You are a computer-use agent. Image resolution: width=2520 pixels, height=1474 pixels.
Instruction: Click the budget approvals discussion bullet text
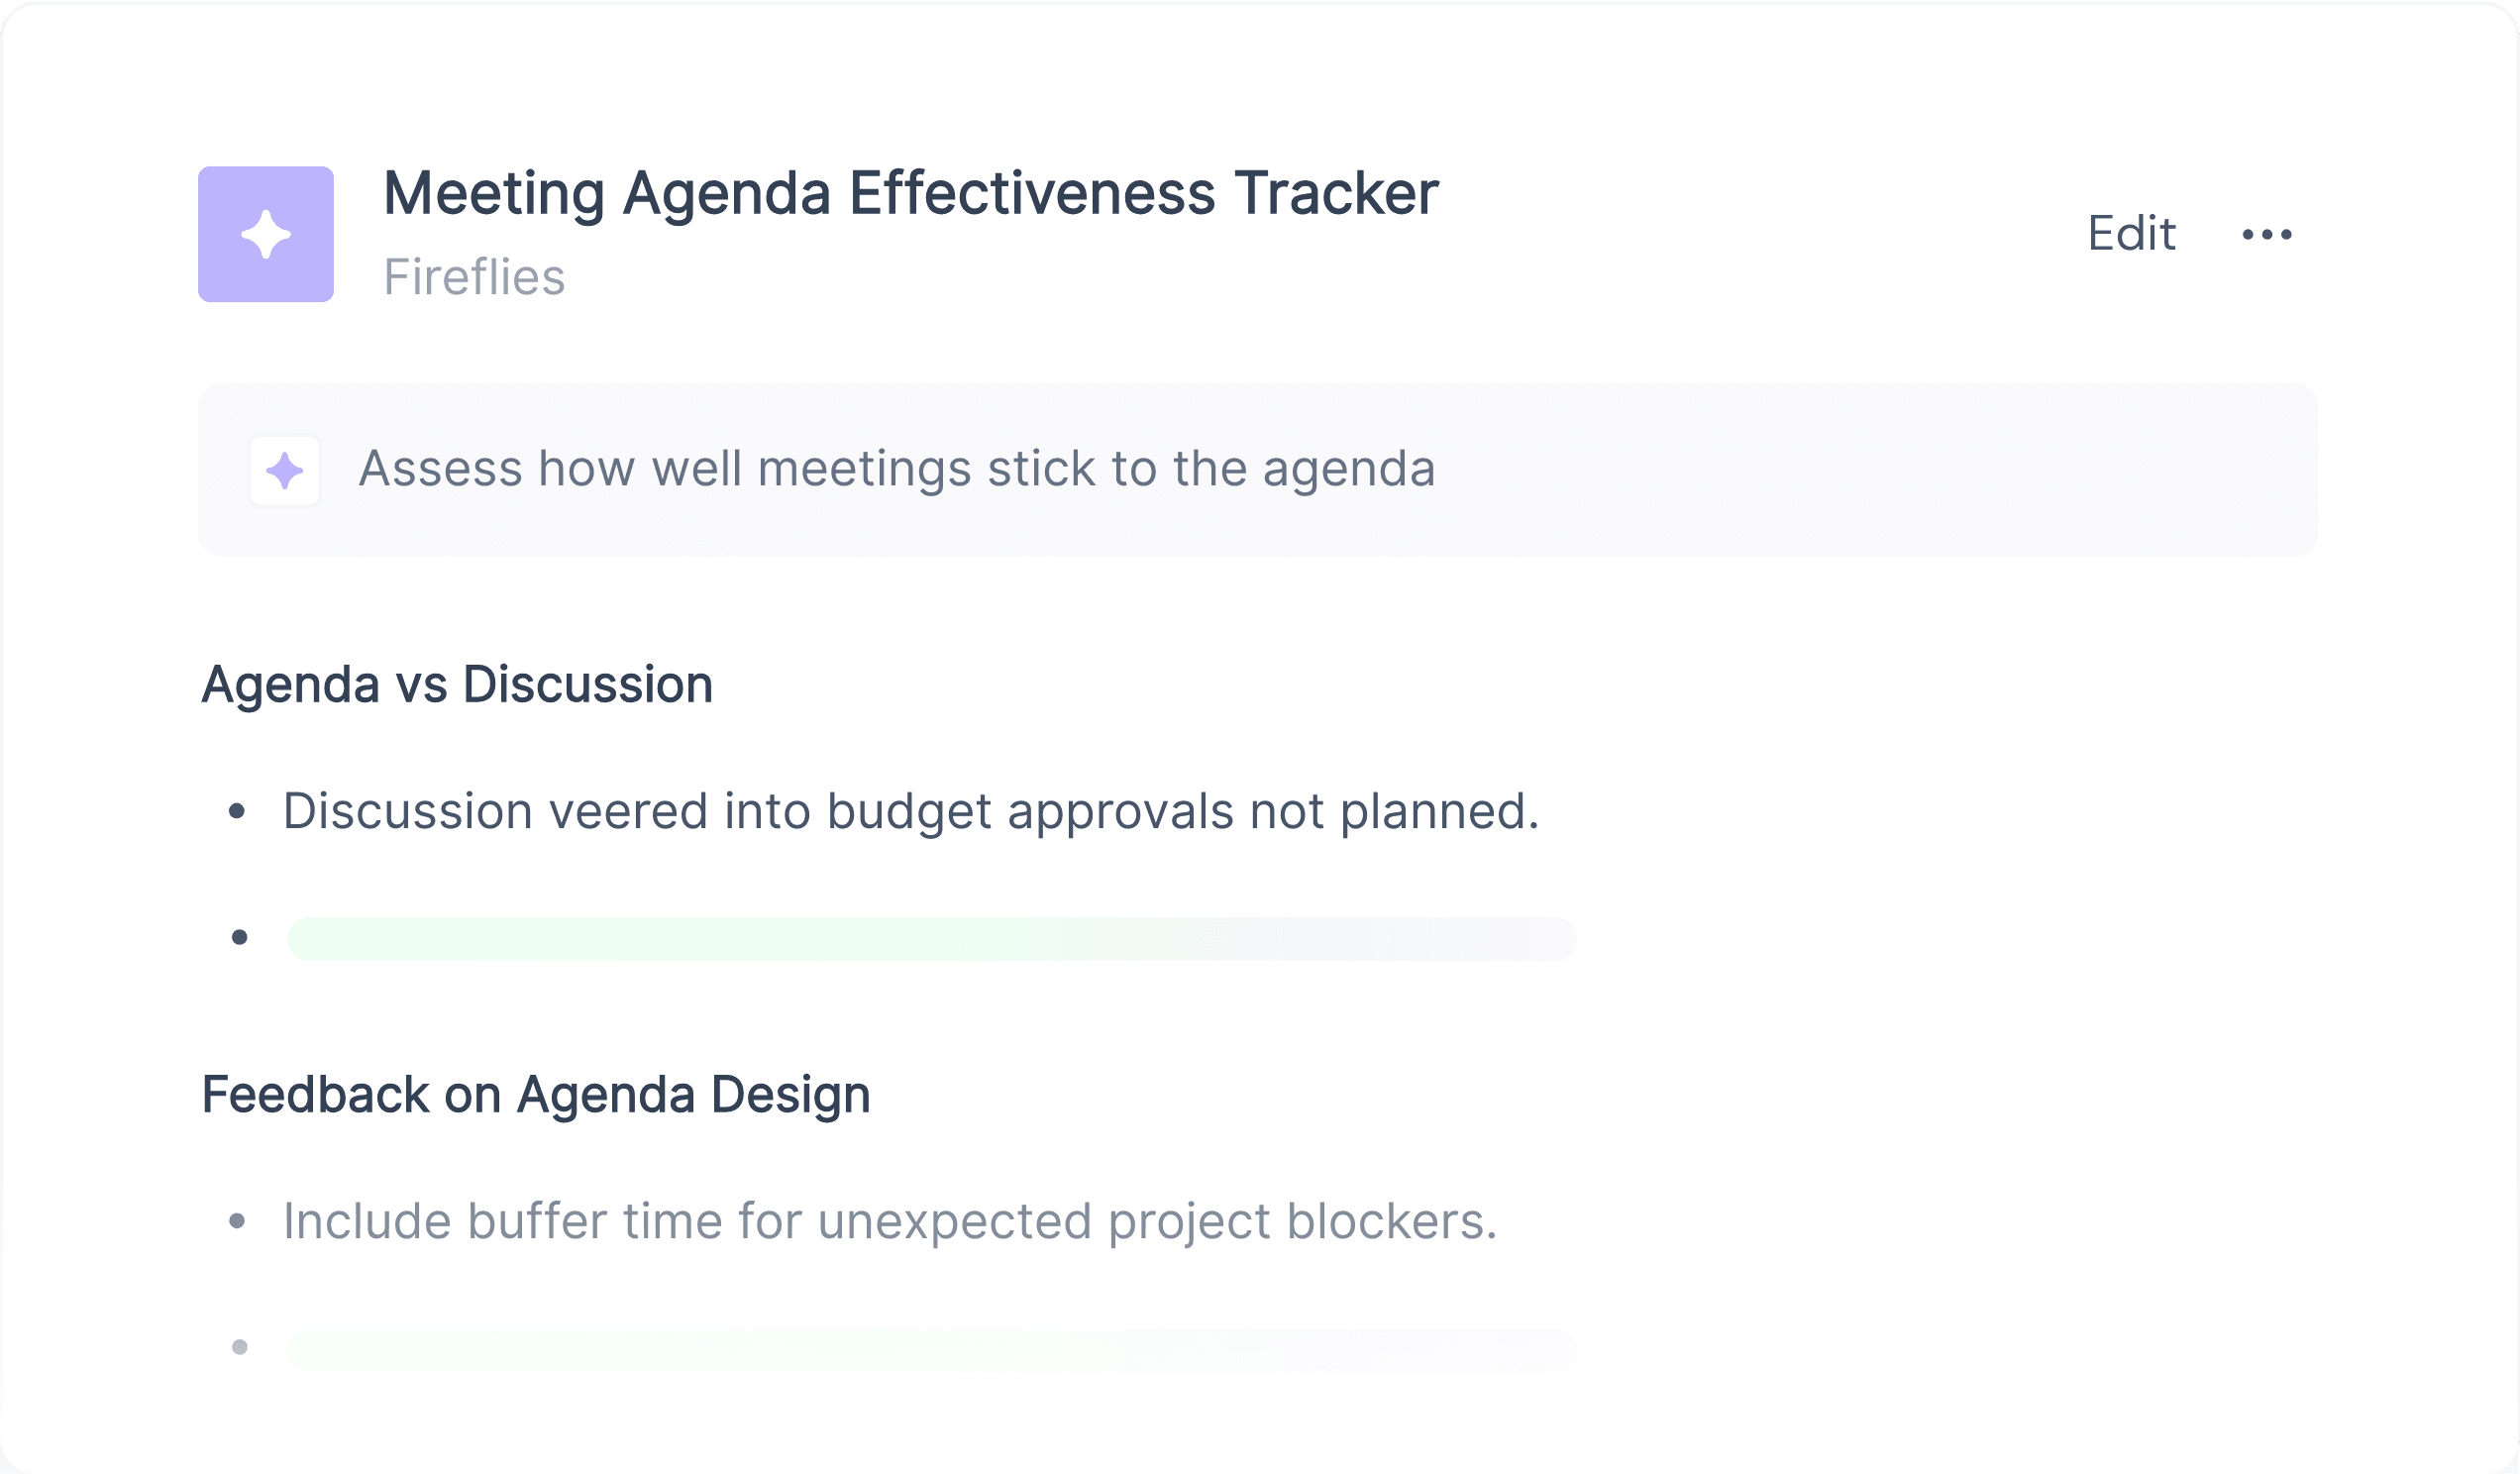911,811
